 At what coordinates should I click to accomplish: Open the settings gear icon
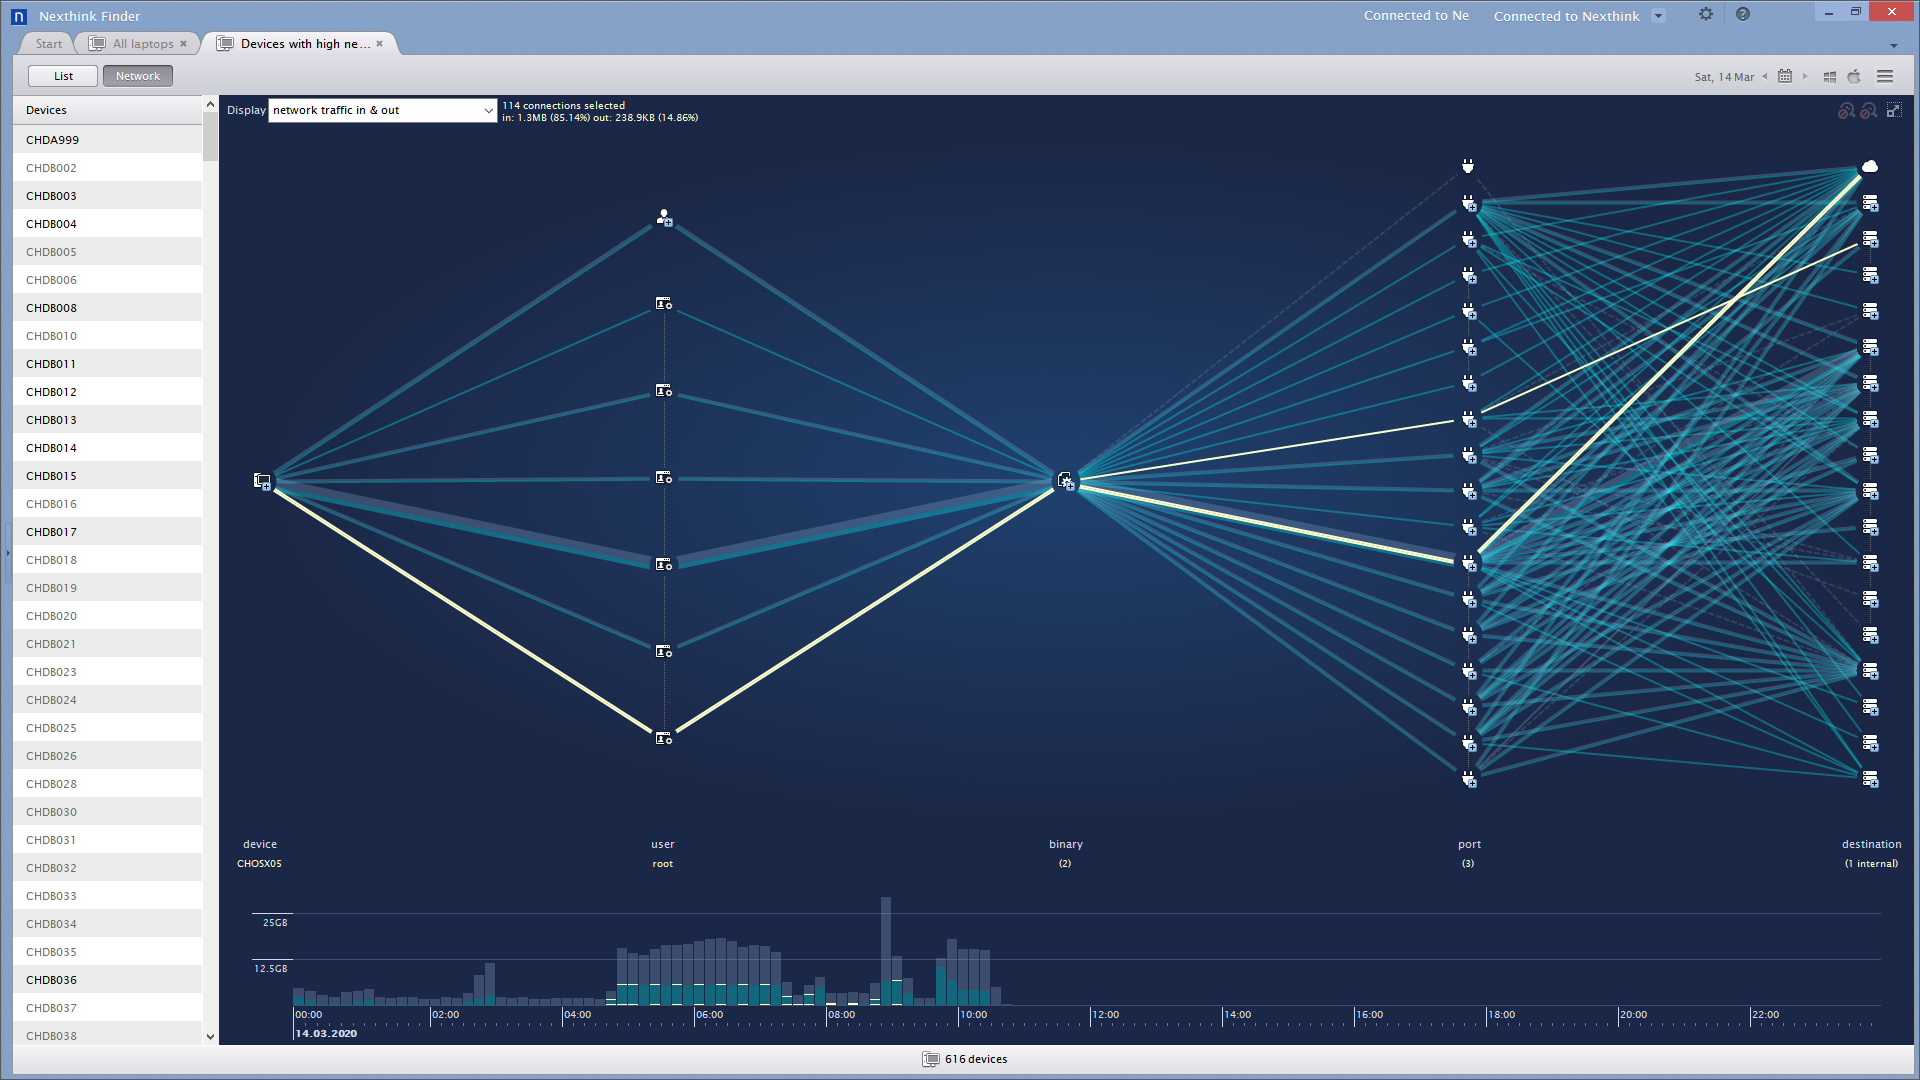point(1706,14)
